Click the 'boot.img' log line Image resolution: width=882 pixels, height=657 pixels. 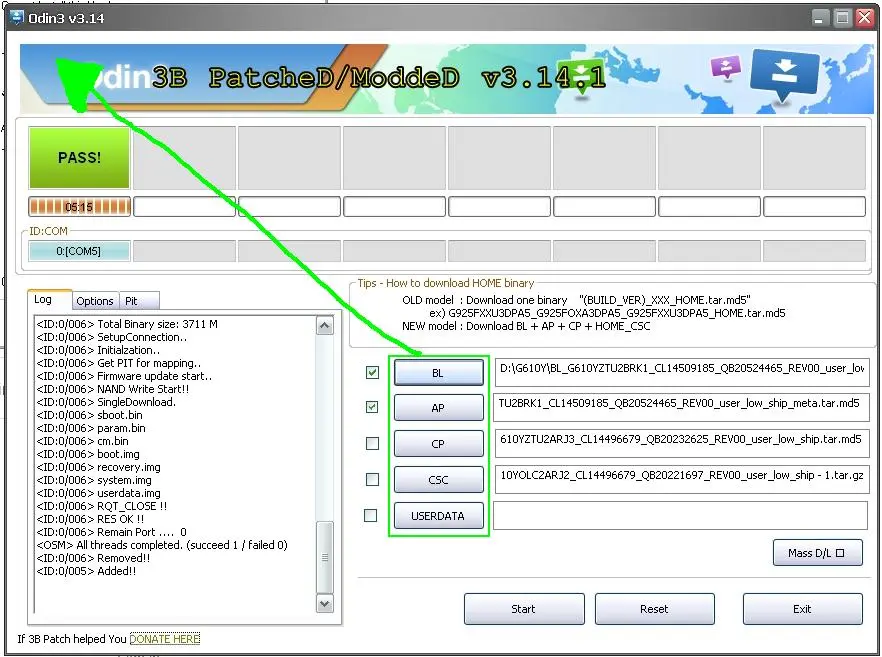click(88, 454)
